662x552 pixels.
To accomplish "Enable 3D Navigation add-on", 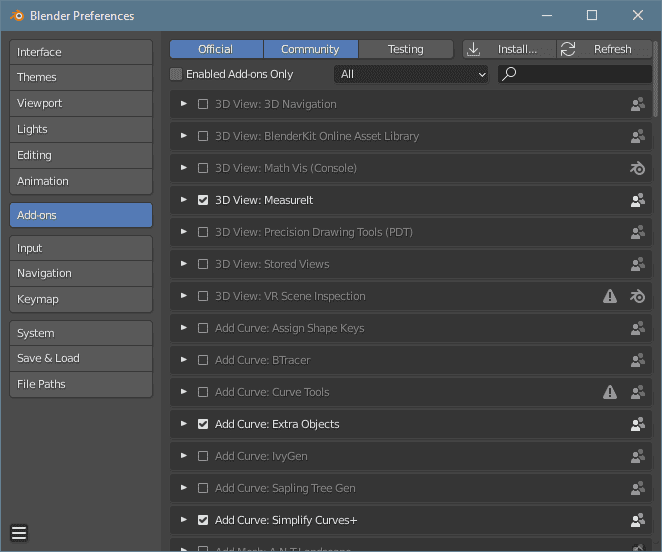I will (203, 104).
